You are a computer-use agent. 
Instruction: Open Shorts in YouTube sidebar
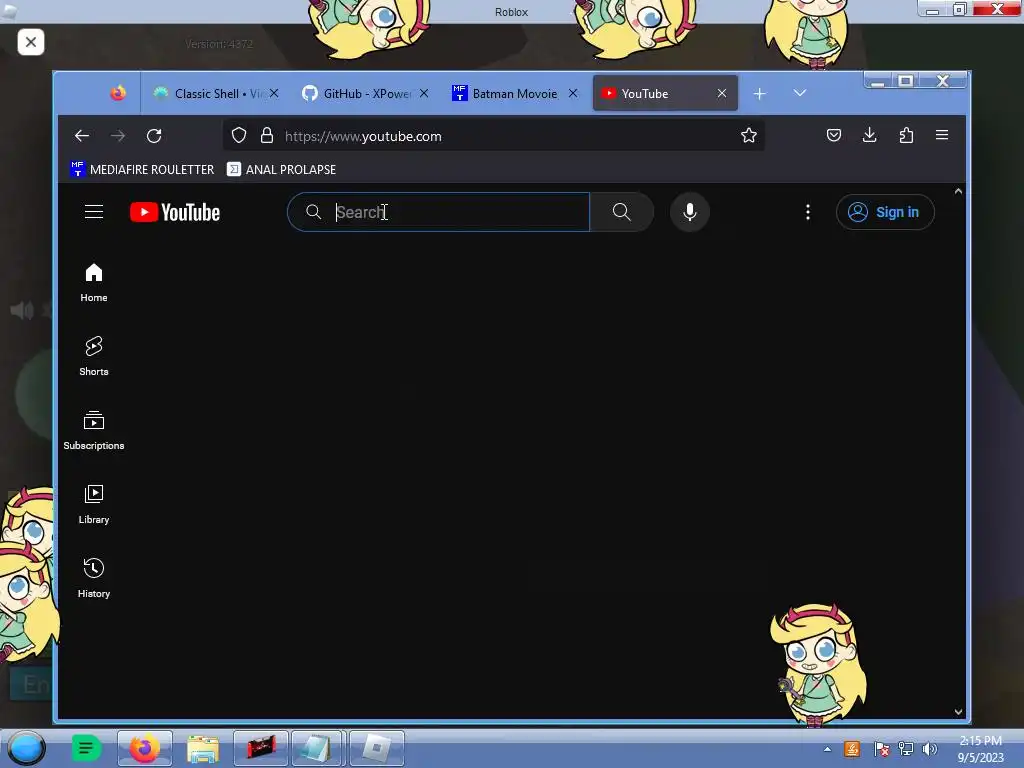[x=94, y=357]
